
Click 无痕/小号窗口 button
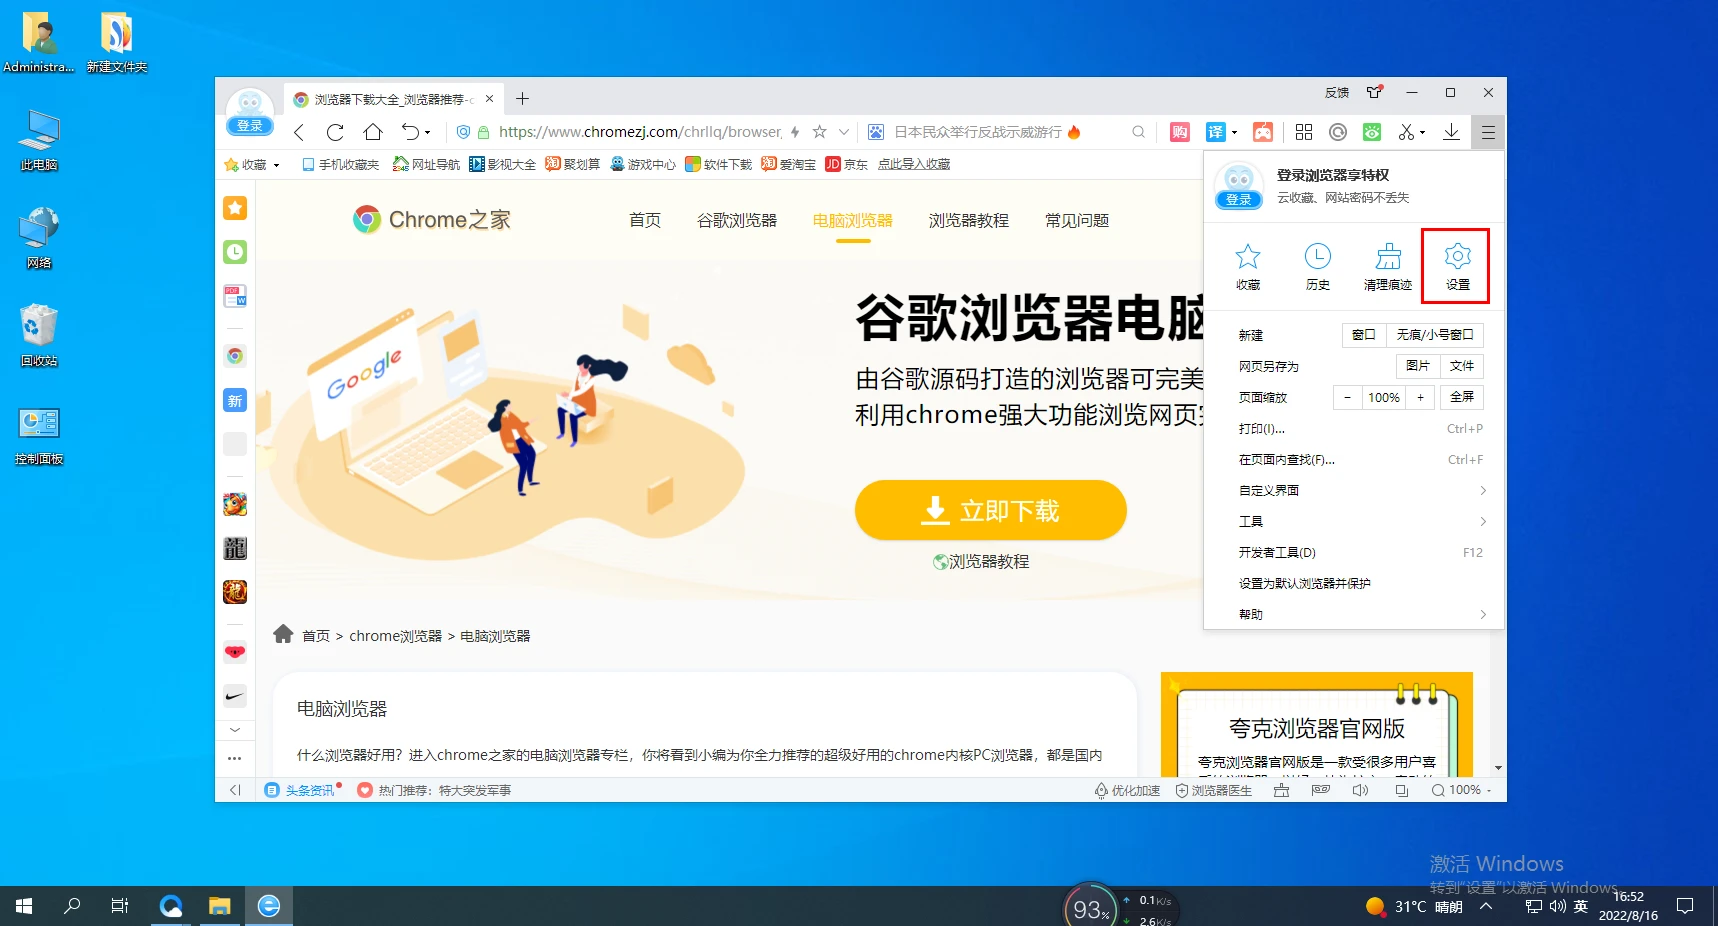coord(1435,335)
